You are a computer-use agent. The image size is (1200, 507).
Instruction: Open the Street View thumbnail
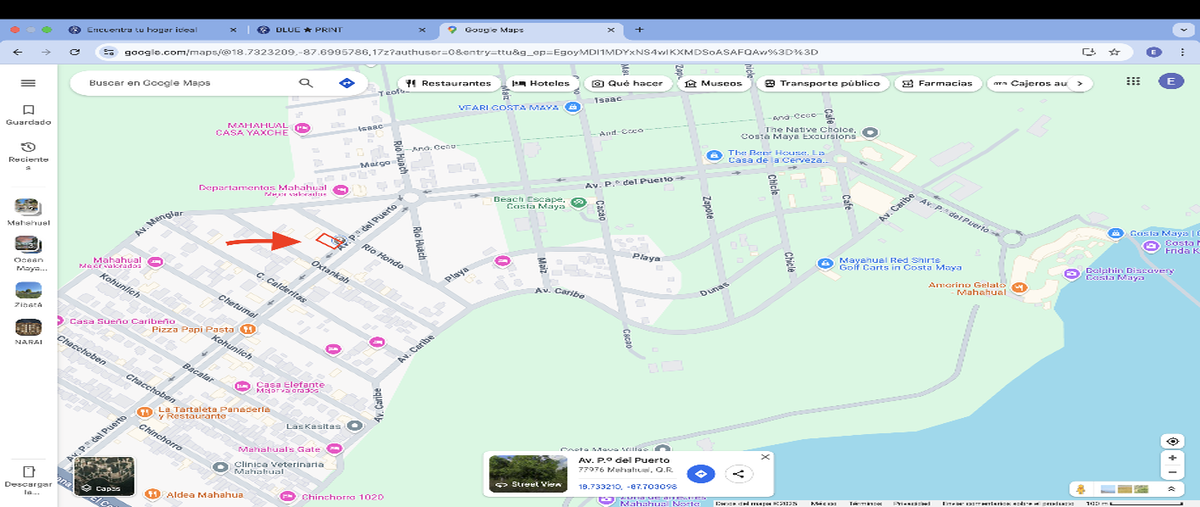[529, 474]
